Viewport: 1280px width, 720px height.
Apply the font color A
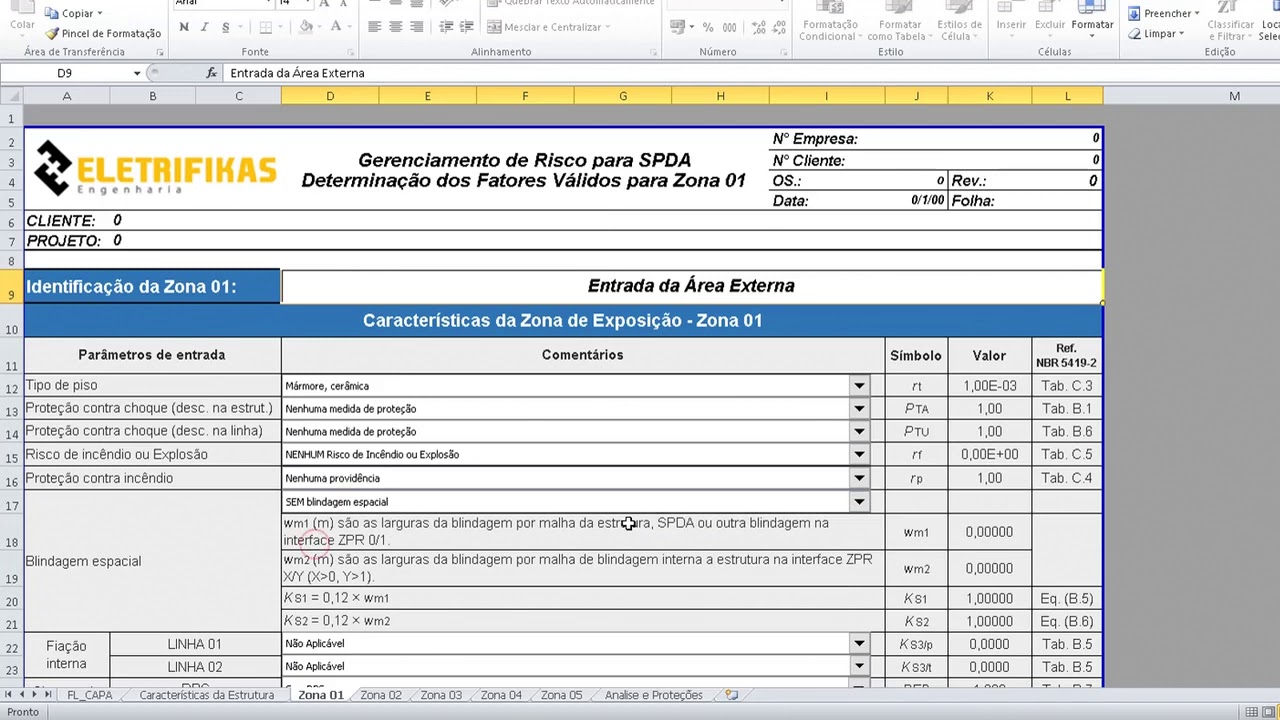pyautogui.click(x=338, y=27)
